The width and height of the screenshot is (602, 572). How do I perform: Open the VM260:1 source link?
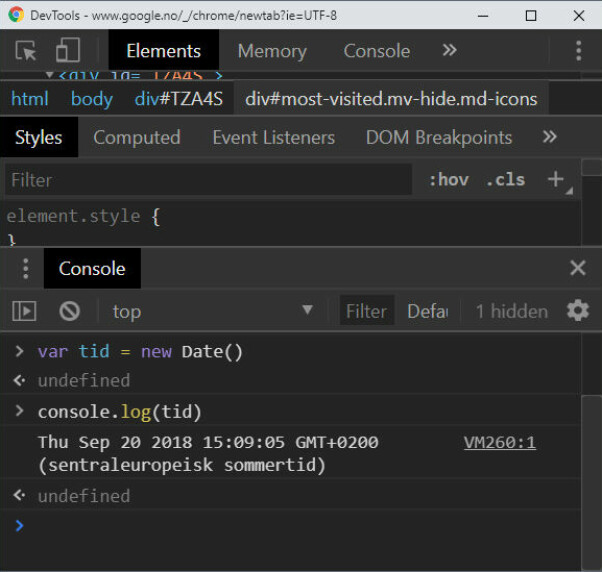point(499,443)
